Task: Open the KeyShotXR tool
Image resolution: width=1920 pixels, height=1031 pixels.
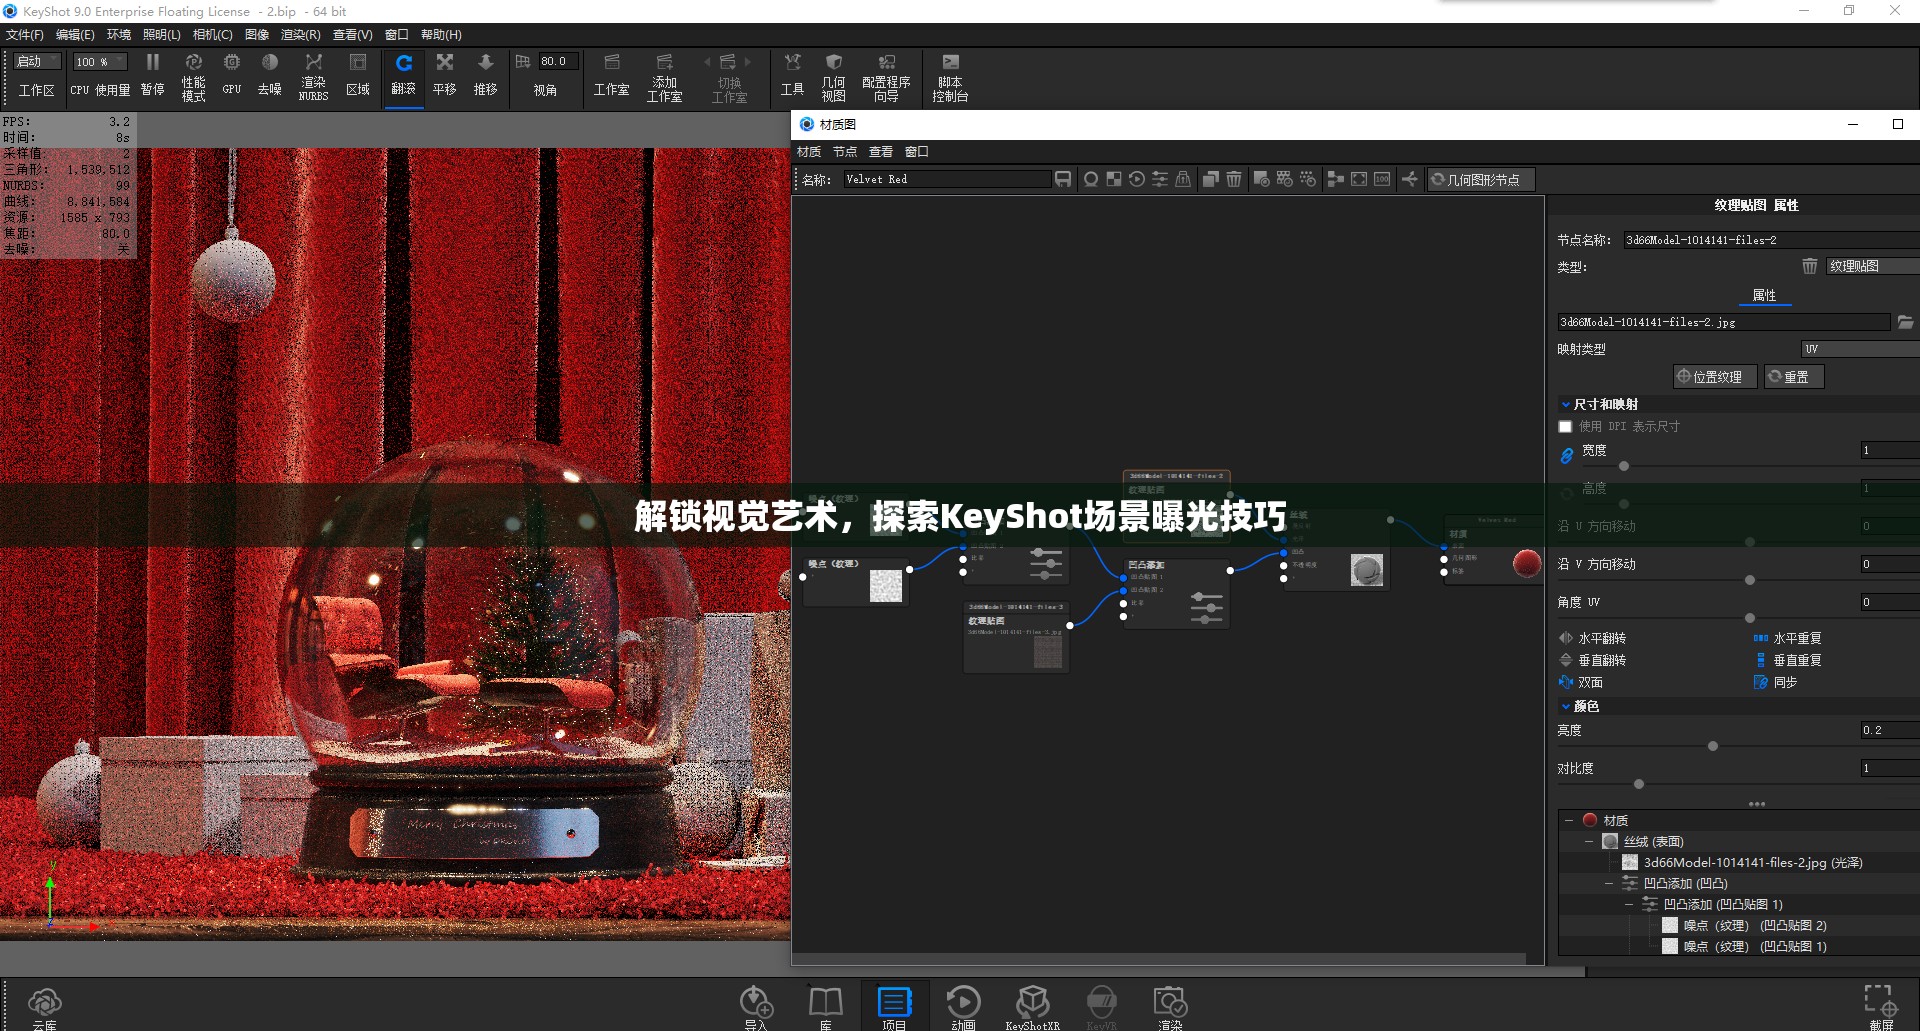Action: (x=1032, y=1007)
